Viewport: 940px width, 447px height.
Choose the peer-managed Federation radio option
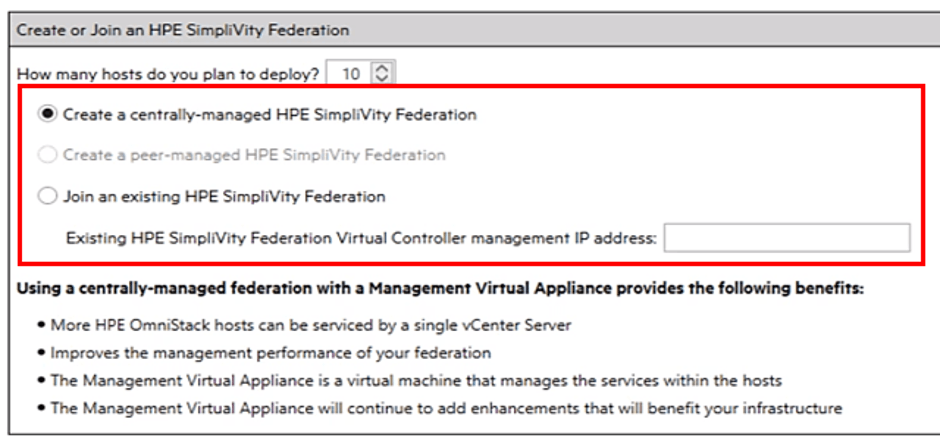click(x=48, y=155)
